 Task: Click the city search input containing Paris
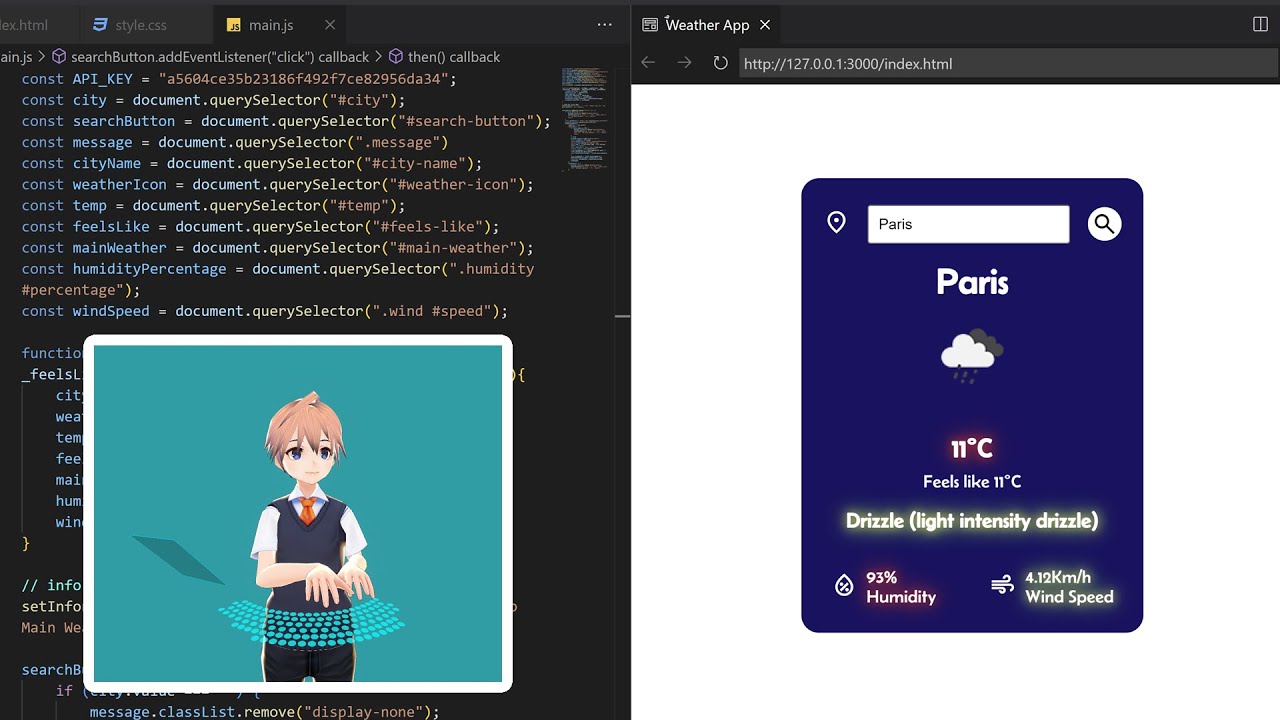[968, 224]
